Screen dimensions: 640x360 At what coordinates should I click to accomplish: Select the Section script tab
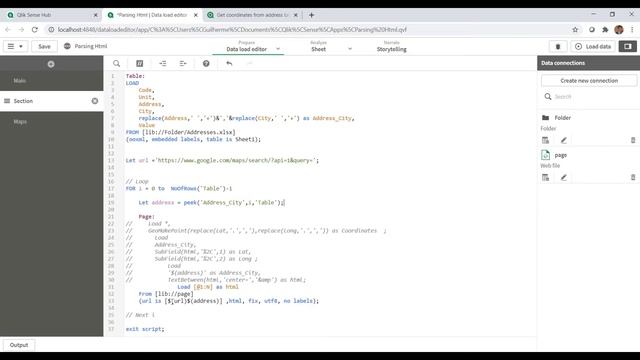pos(51,101)
